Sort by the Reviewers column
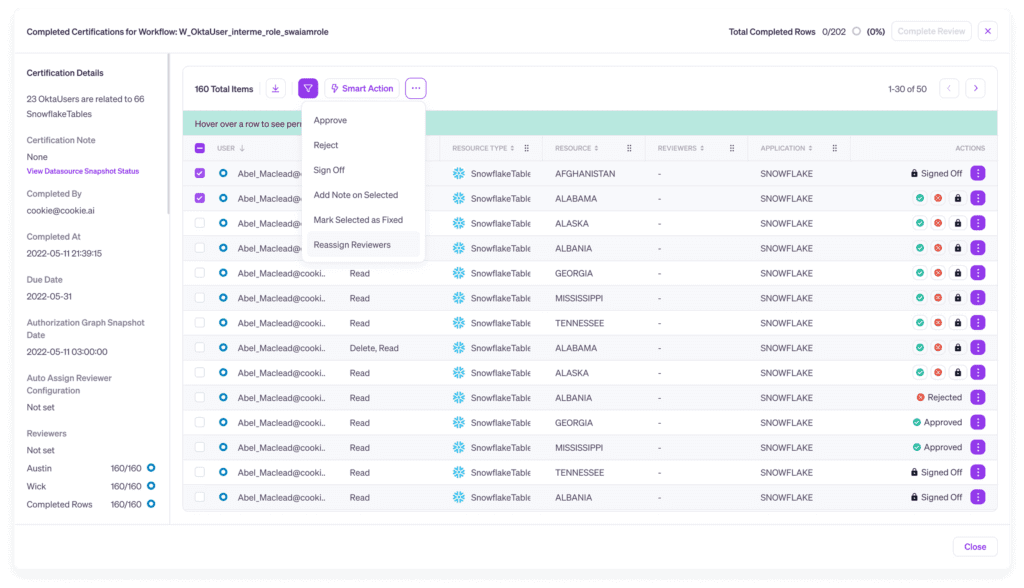This screenshot has width=1024, height=588. pos(680,148)
